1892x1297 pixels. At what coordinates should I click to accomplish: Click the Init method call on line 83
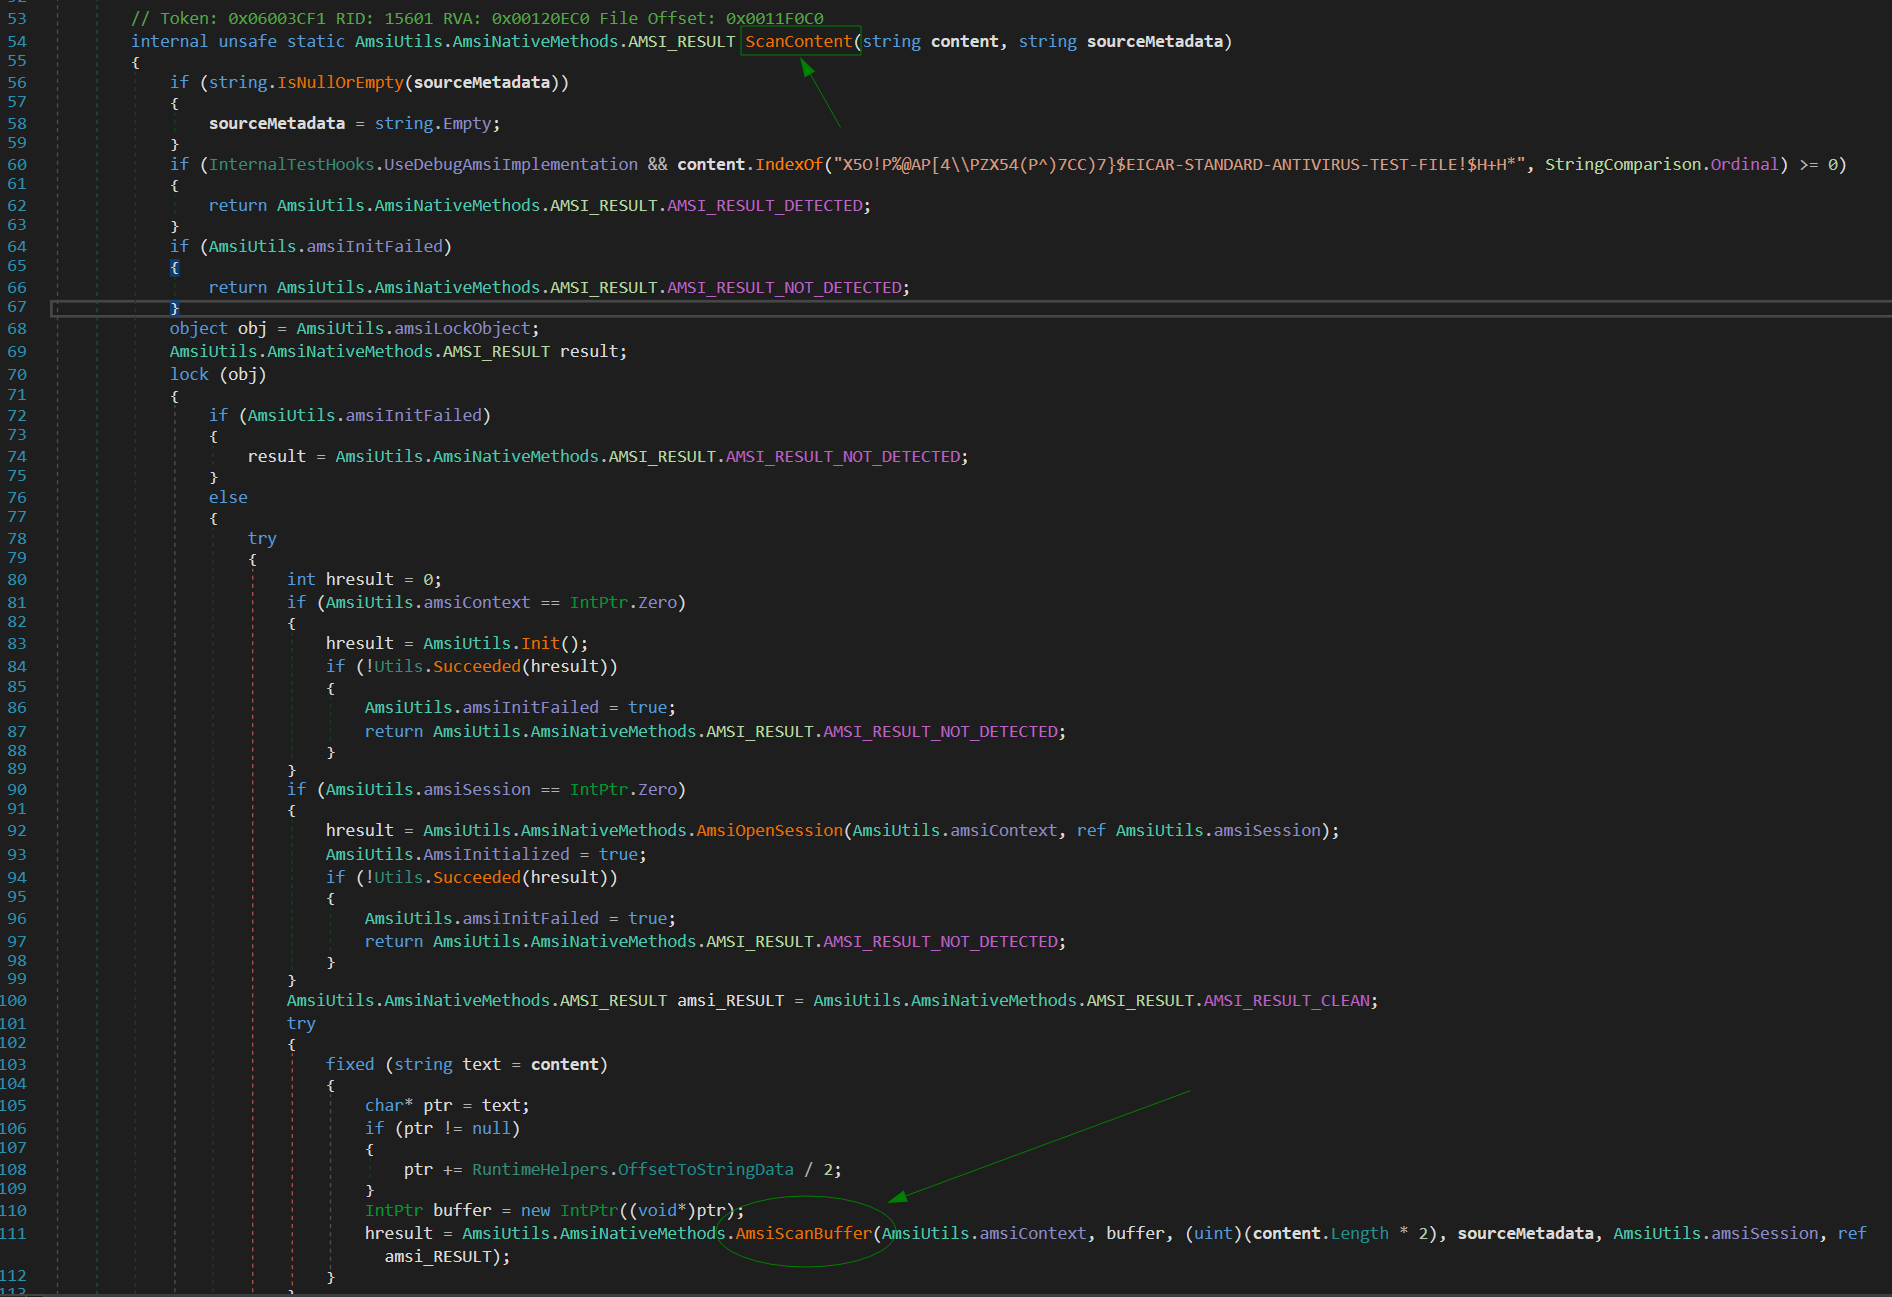(540, 643)
